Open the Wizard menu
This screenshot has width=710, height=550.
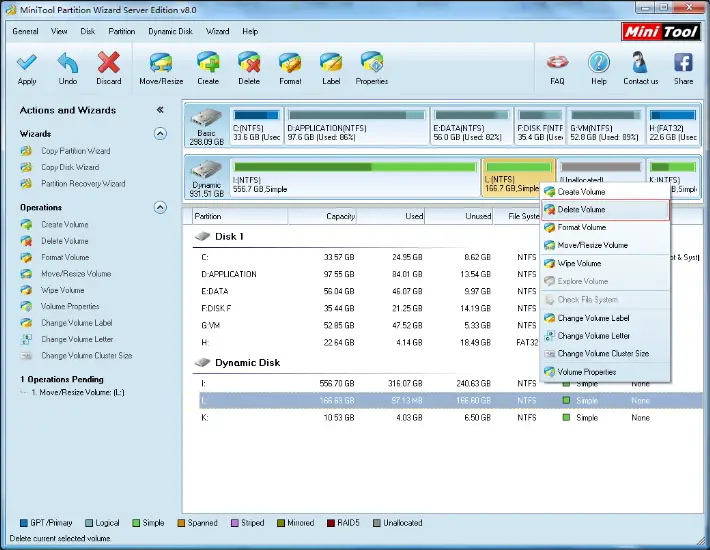pos(217,31)
